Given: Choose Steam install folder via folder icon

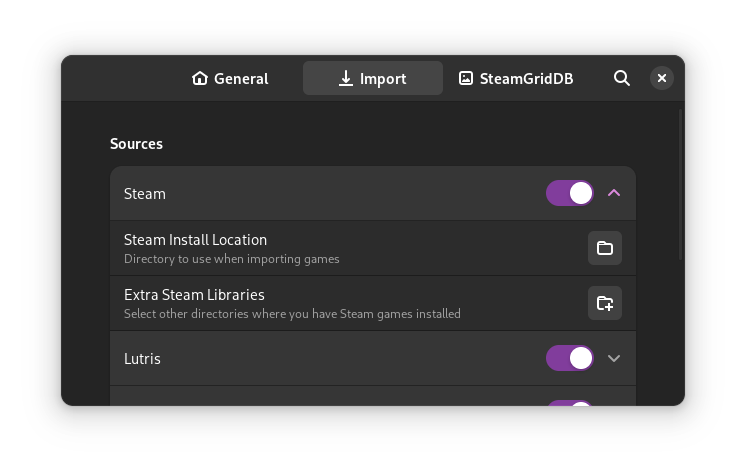Looking at the screenshot, I should point(605,248).
